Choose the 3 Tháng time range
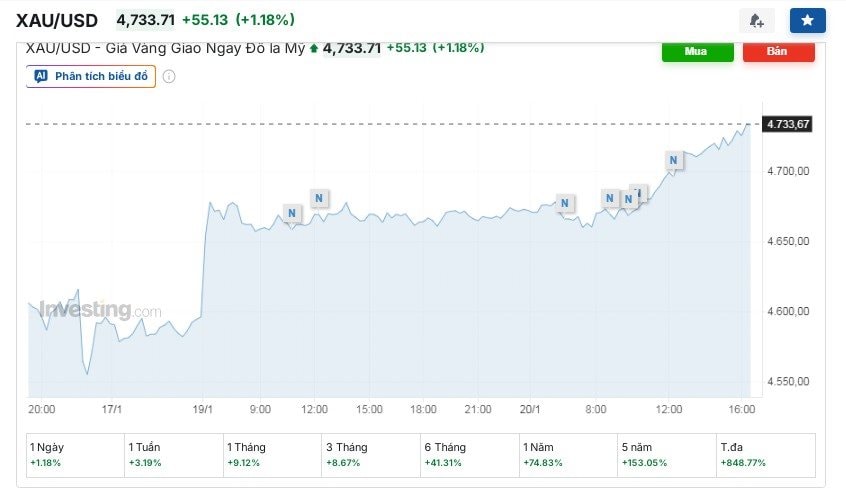This screenshot has width=846, height=503. click(370, 455)
